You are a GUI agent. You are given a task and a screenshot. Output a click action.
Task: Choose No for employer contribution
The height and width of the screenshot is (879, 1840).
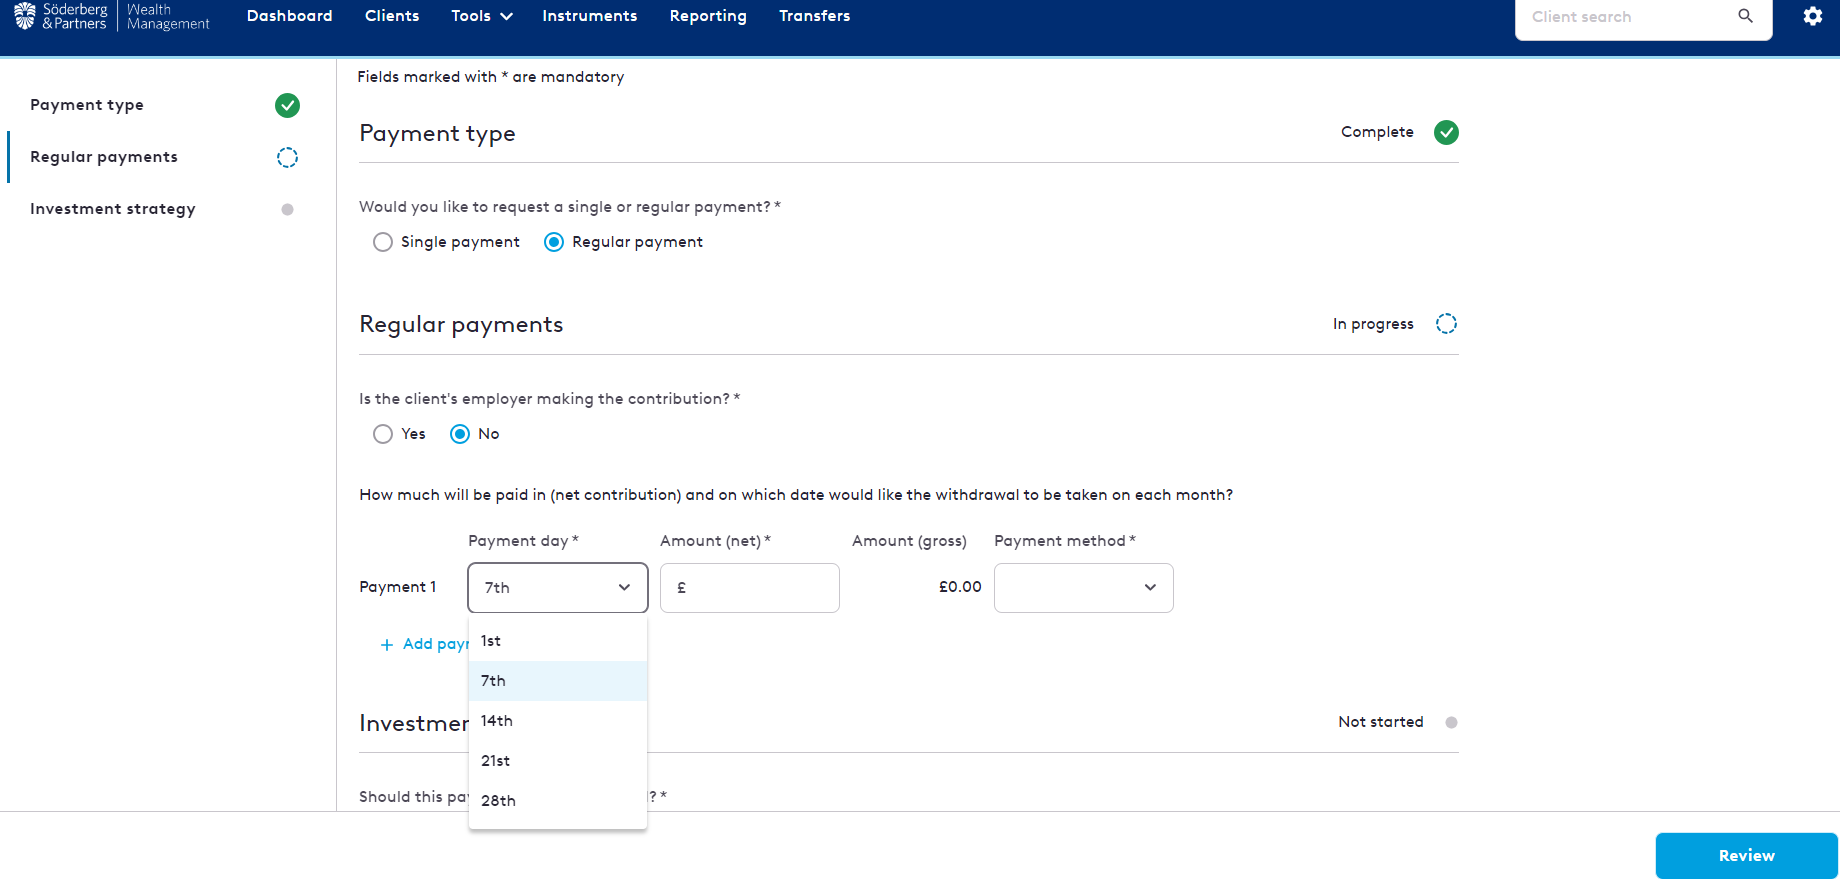pyautogui.click(x=460, y=434)
